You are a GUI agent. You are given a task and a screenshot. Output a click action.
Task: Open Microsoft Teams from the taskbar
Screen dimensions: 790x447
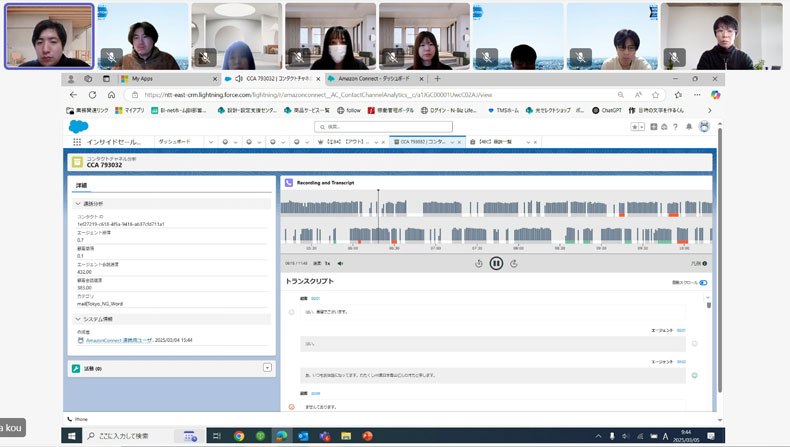pyautogui.click(x=324, y=436)
